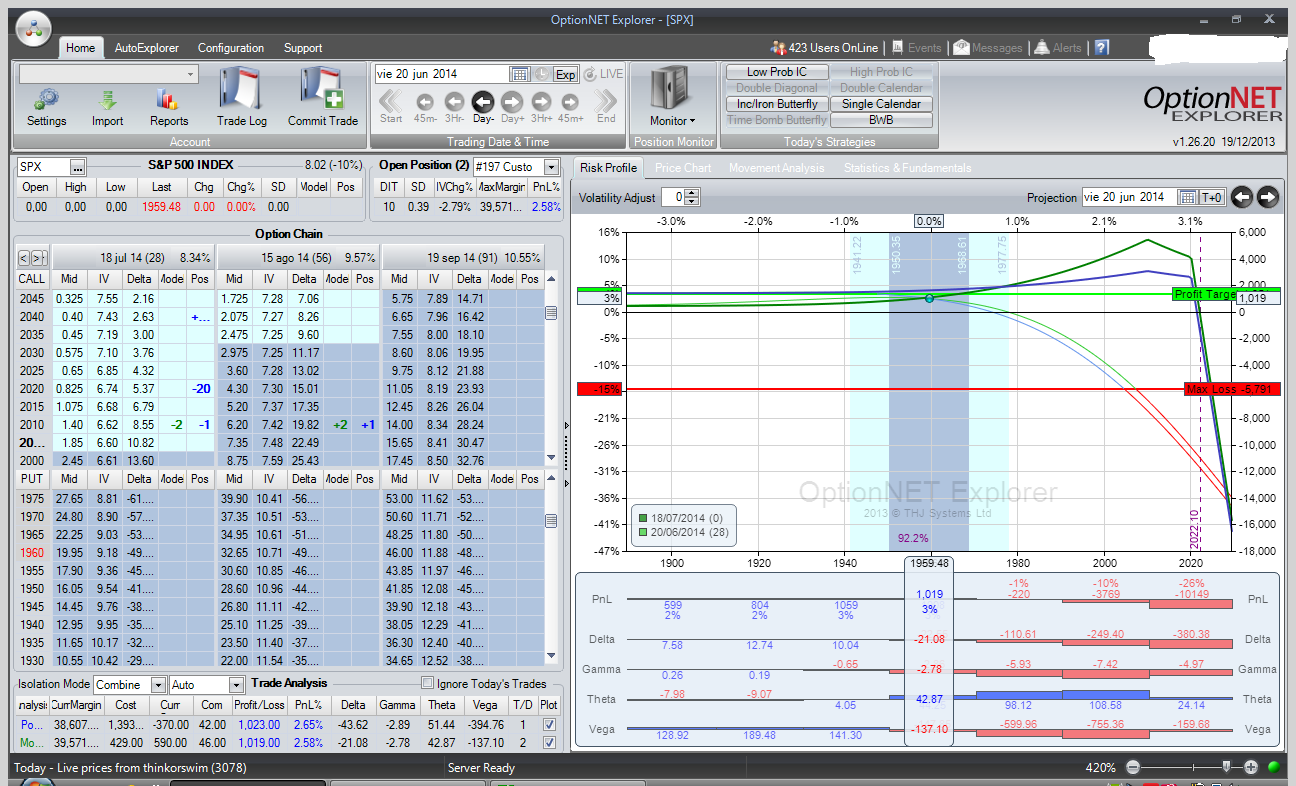Image resolution: width=1296 pixels, height=786 pixels.
Task: Toggle Plot checkbox for second trade row
Action: coord(548,743)
